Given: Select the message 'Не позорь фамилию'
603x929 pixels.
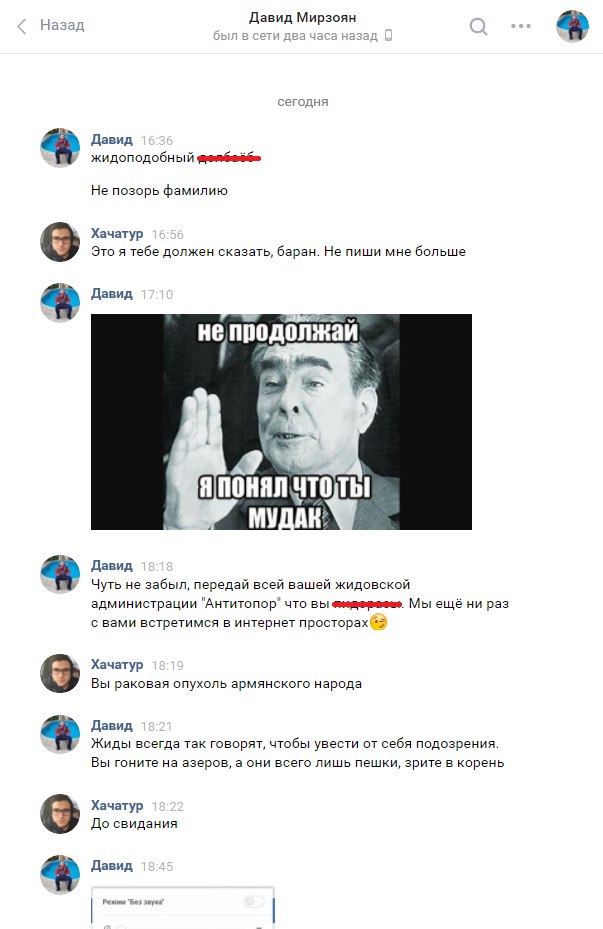Looking at the screenshot, I should click(159, 191).
